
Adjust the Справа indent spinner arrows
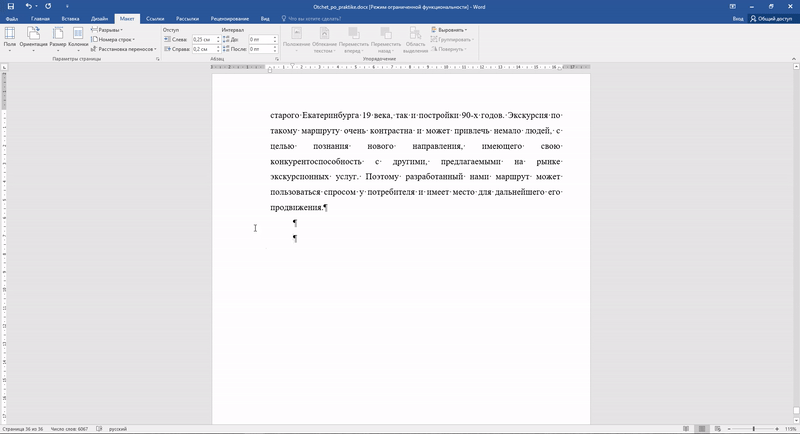218,49
